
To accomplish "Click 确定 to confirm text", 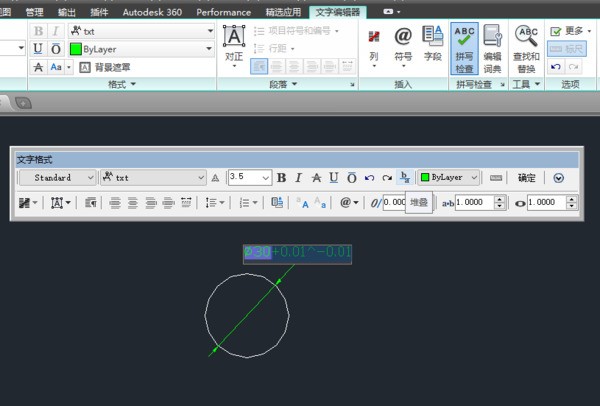I will (x=526, y=178).
